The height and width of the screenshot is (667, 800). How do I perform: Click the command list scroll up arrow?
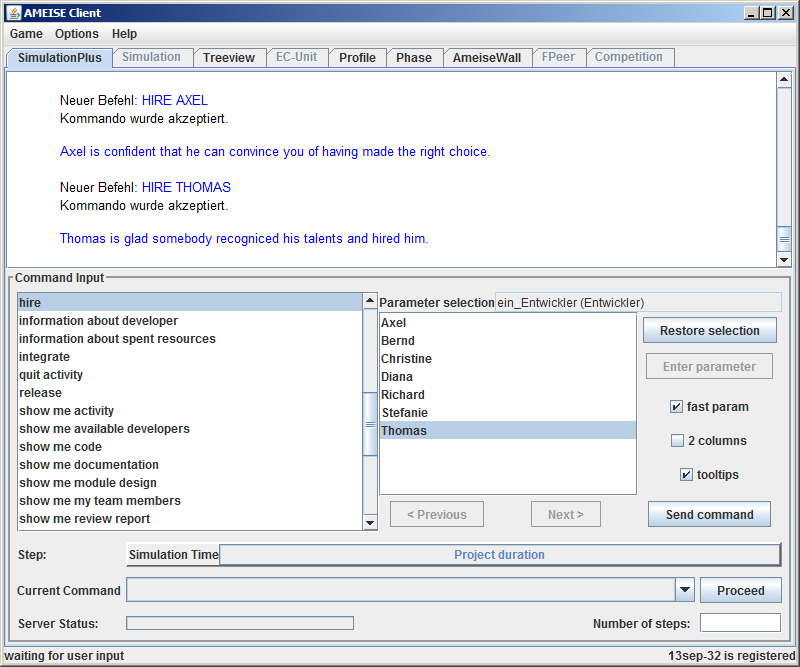pyautogui.click(x=370, y=301)
